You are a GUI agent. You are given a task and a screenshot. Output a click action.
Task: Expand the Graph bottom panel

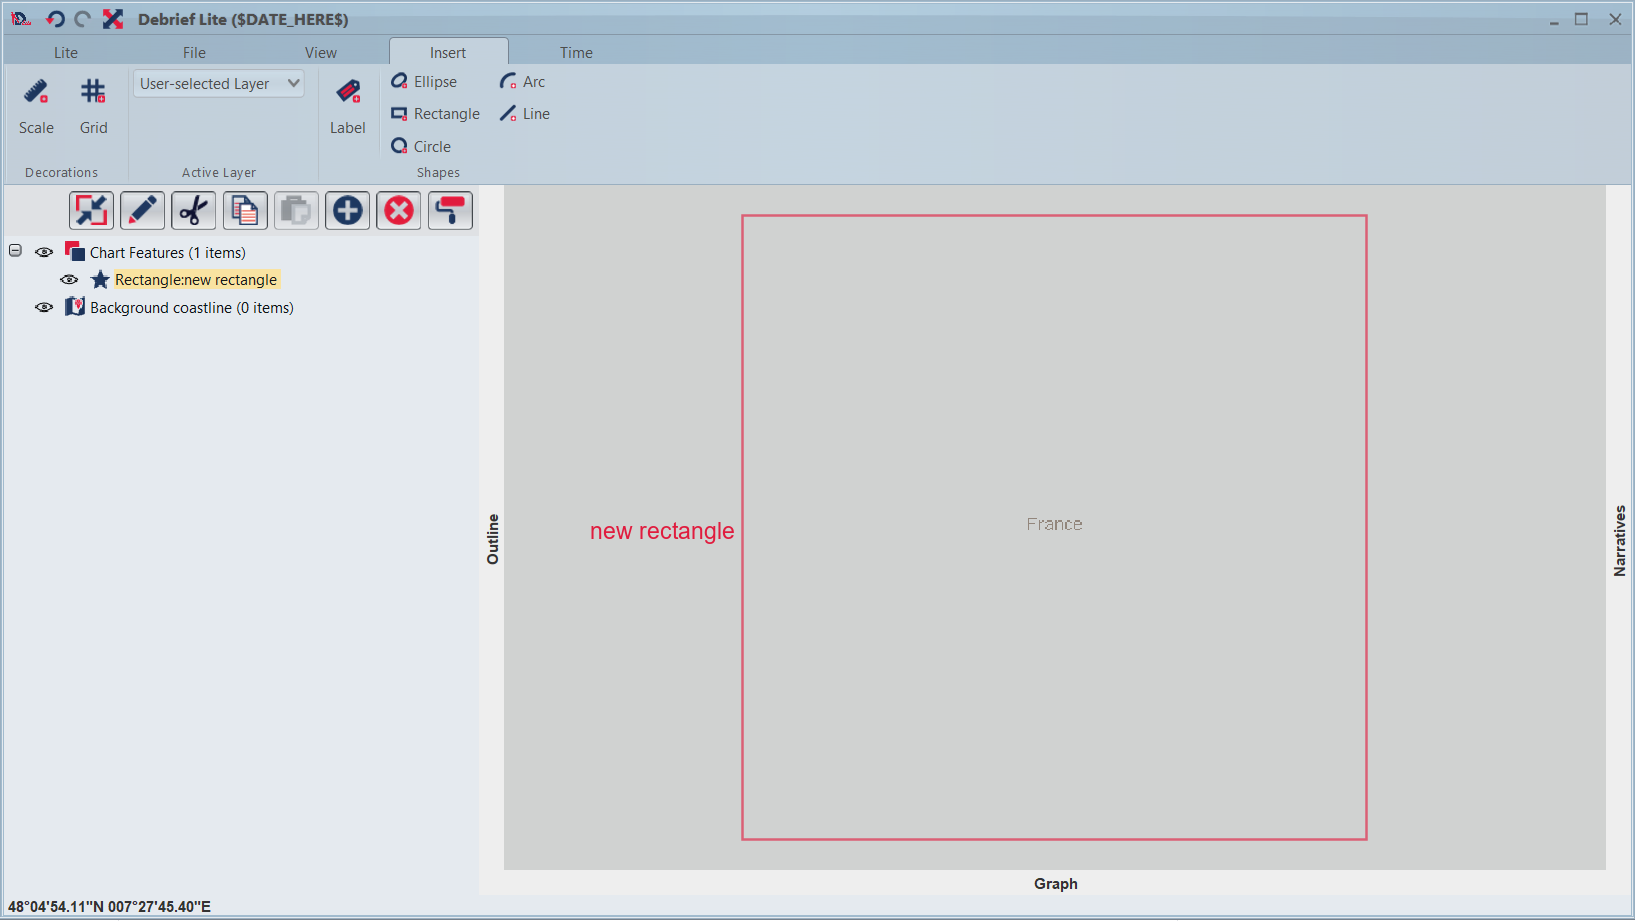pyautogui.click(x=1056, y=884)
